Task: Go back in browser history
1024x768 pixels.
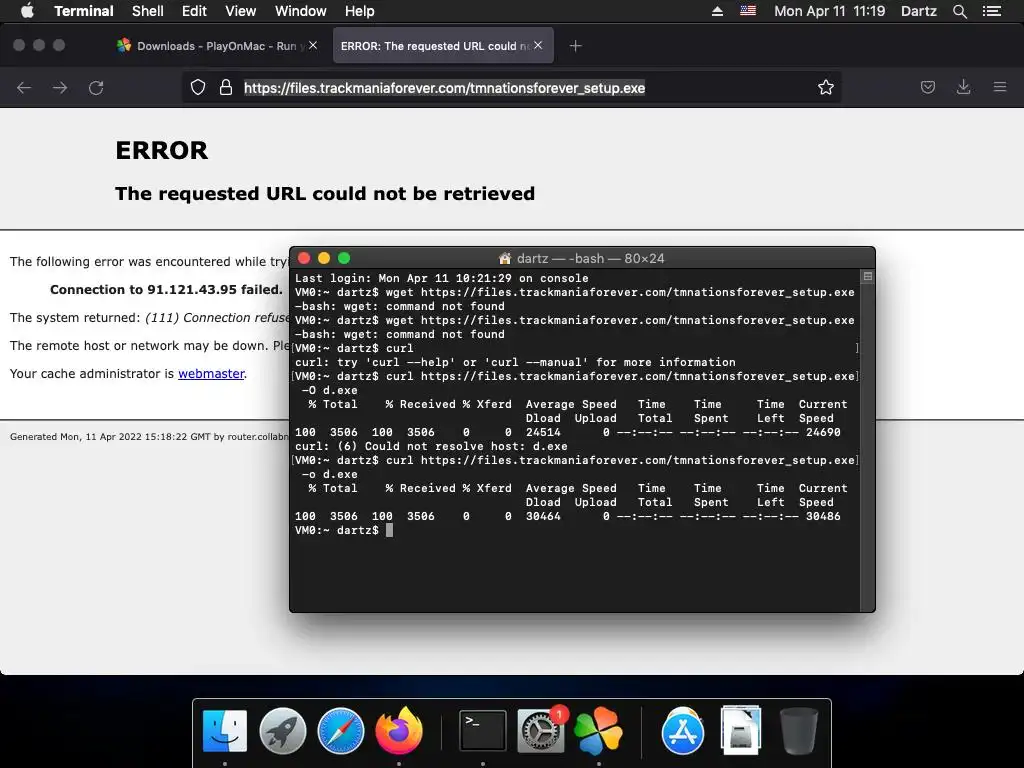Action: [24, 88]
